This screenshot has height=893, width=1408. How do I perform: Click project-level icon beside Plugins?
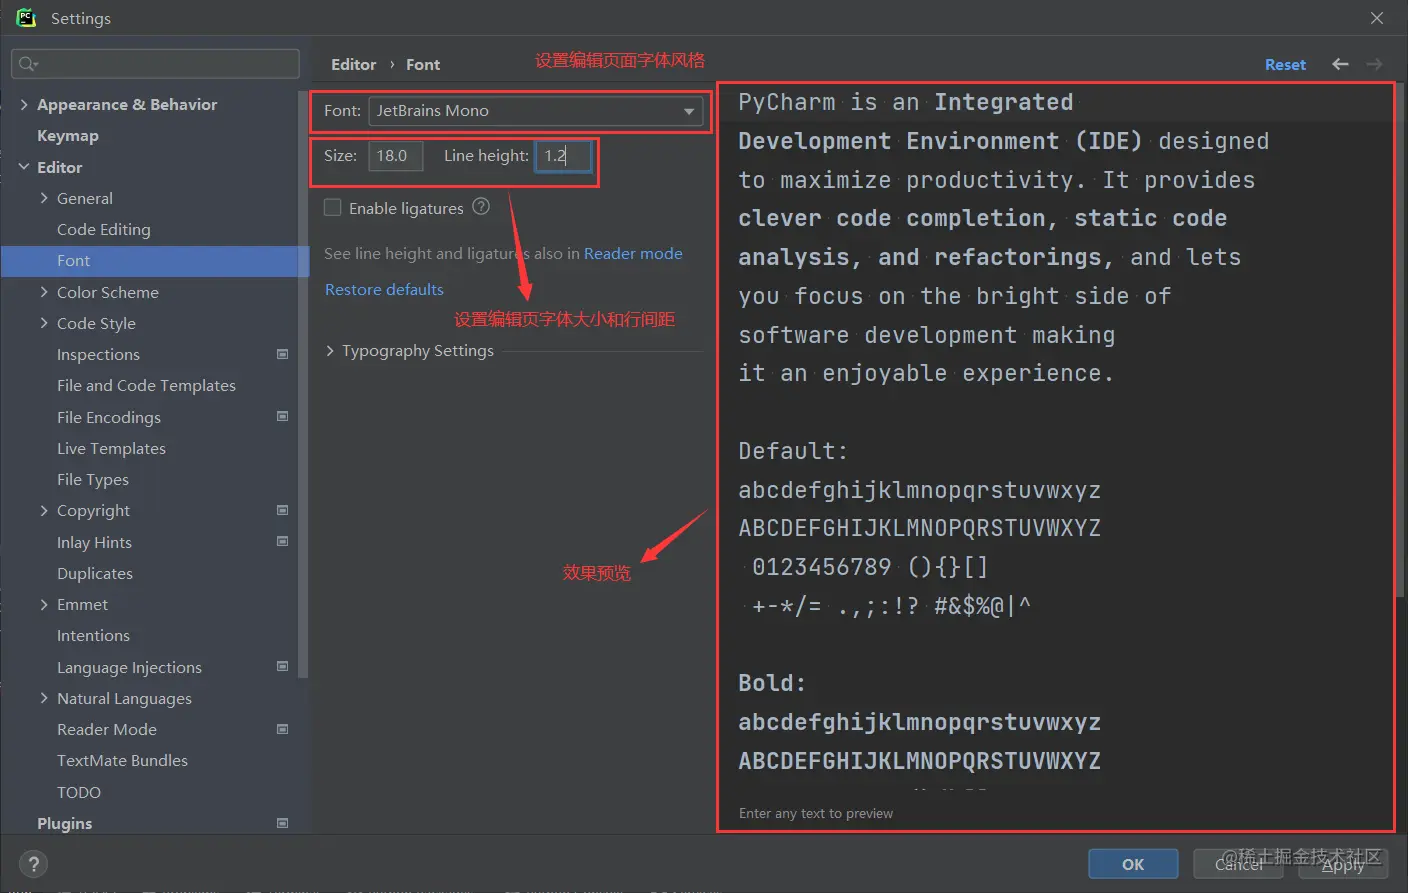coord(282,823)
